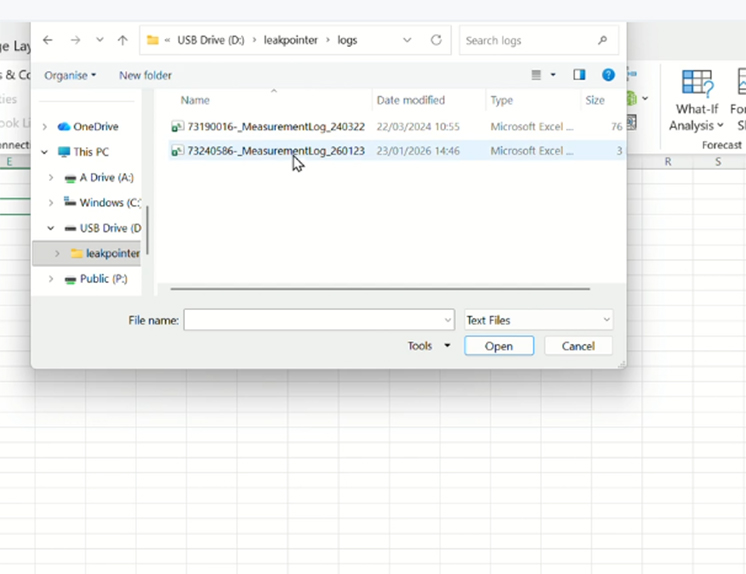The height and width of the screenshot is (574, 746).
Task: Click 23/01/2026 14:46 date entry
Action: click(x=418, y=151)
